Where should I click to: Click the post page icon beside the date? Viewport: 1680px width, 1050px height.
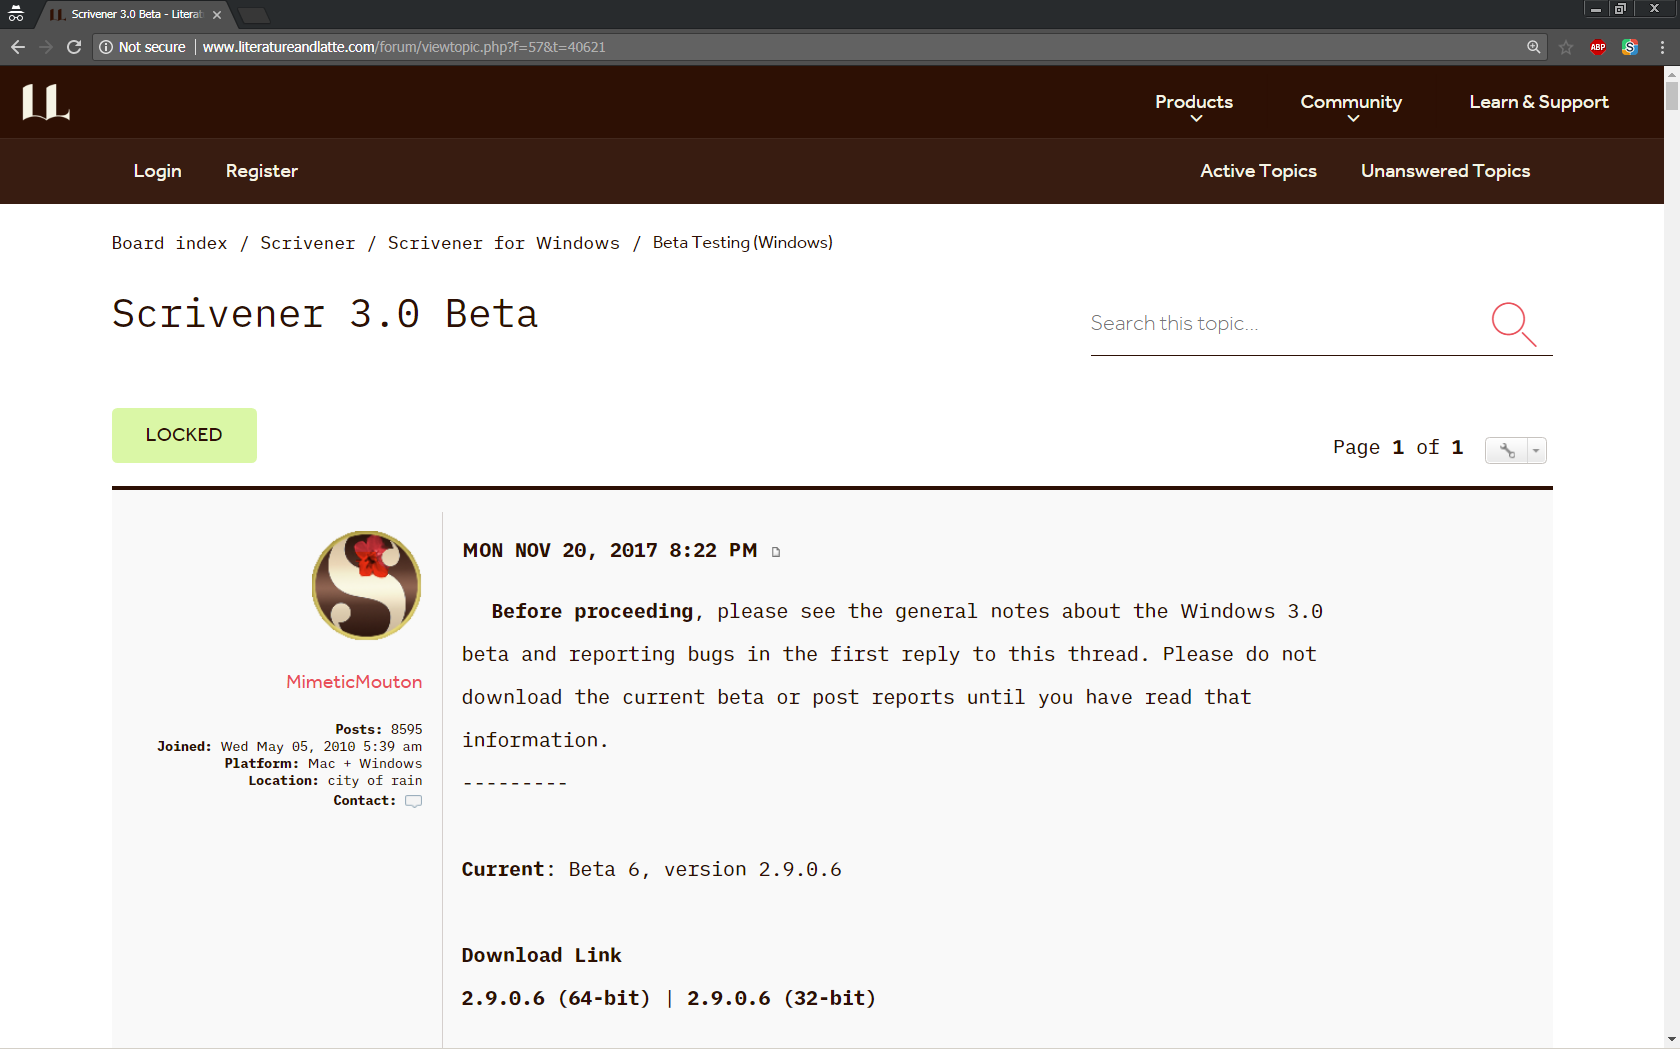(x=777, y=551)
